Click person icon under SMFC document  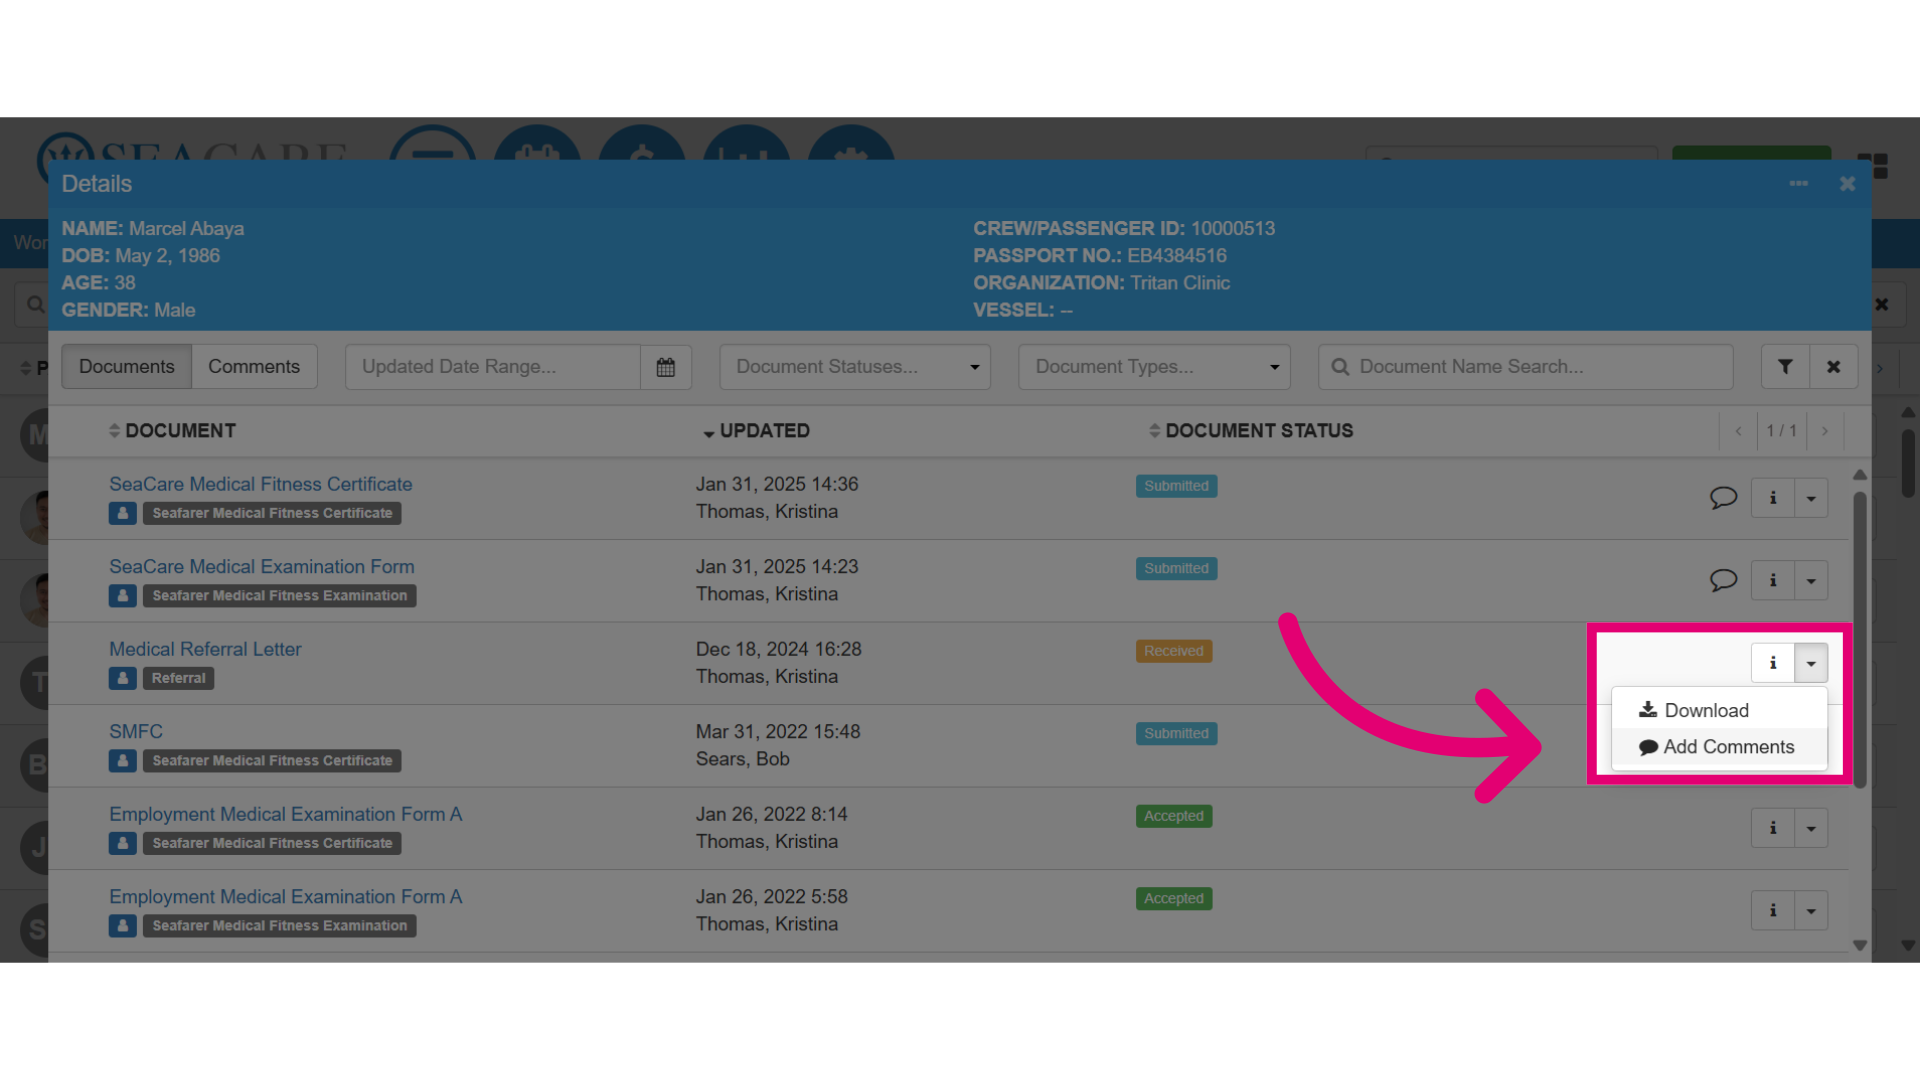click(122, 761)
